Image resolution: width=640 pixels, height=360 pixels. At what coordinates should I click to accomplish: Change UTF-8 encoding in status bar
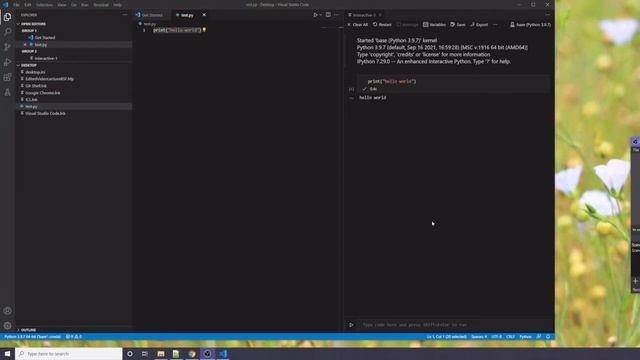point(496,337)
